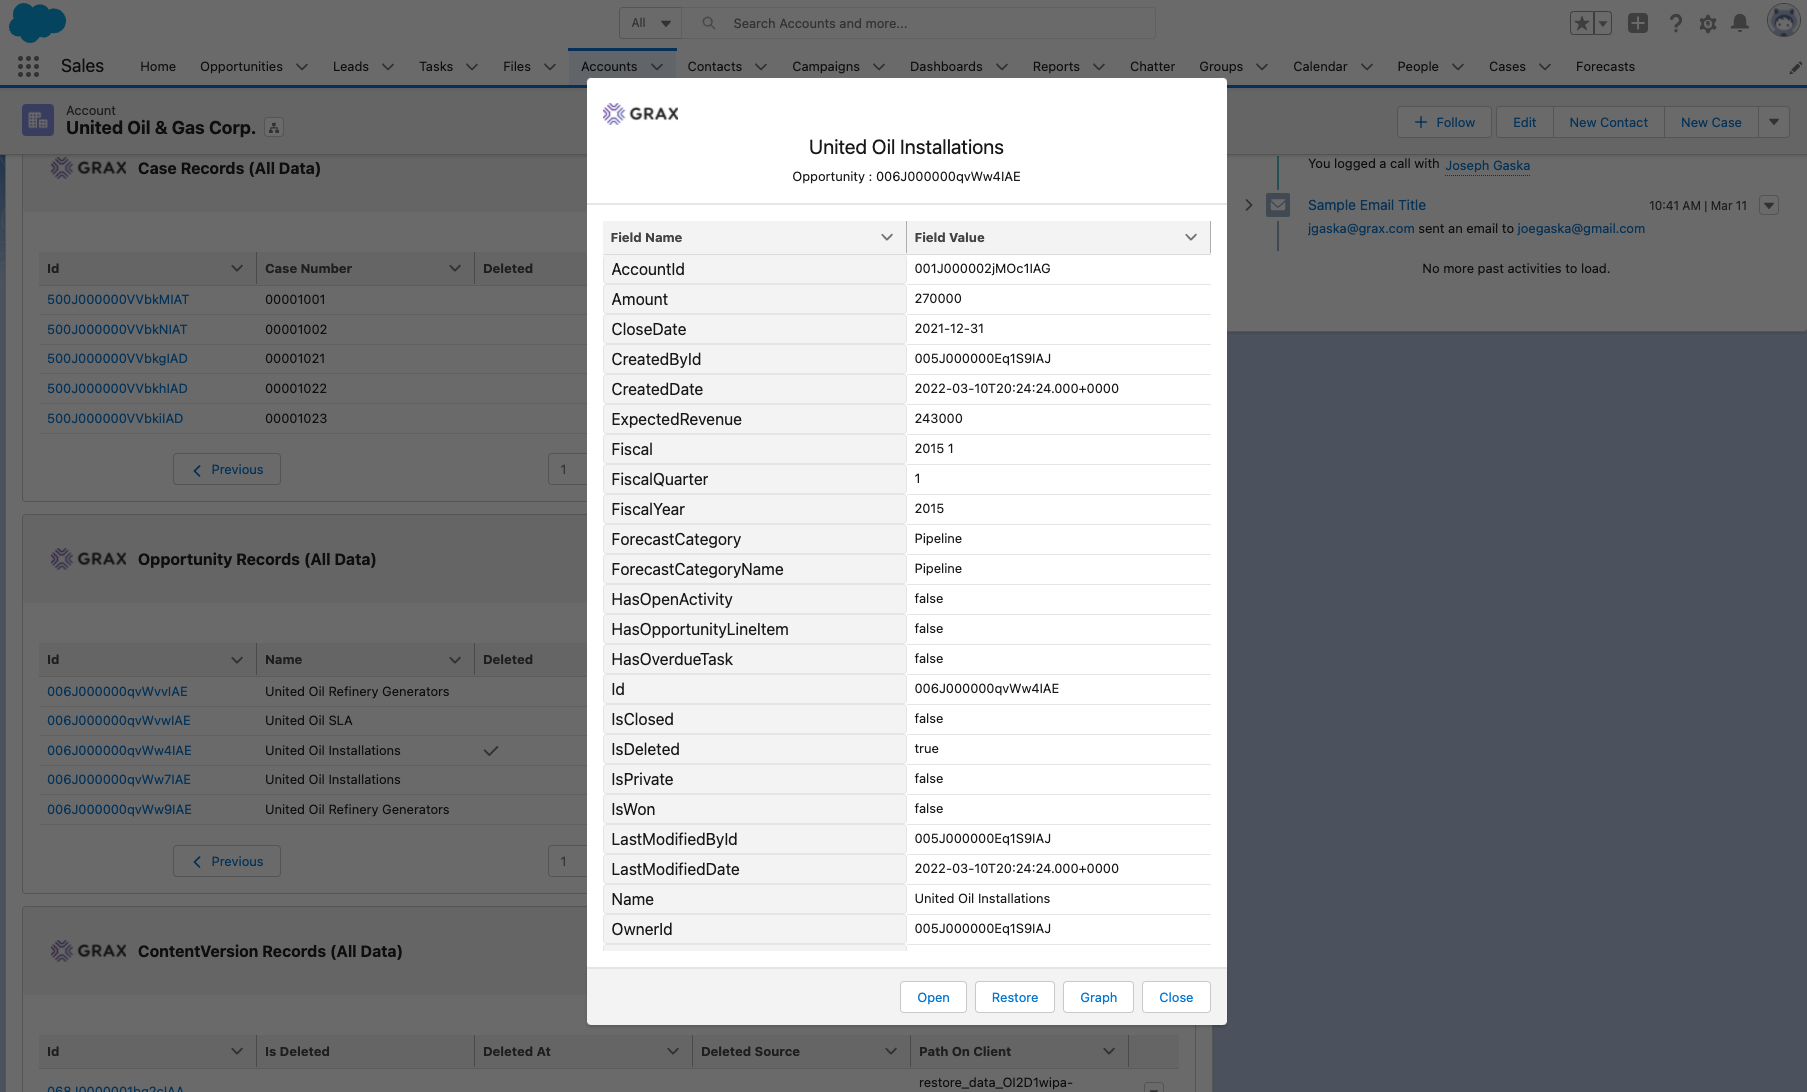Open the Case Records Id column menu
The width and height of the screenshot is (1807, 1092).
pyautogui.click(x=237, y=268)
